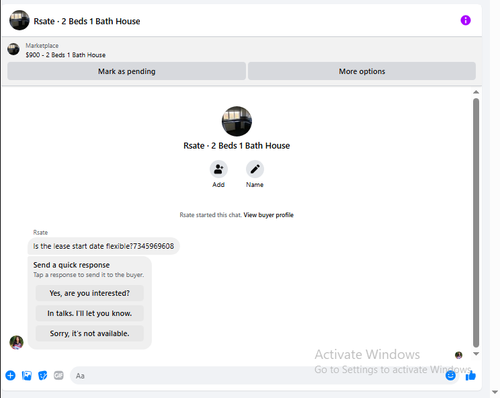
Task: Send quick reply 'Sorry, it's not available.'
Action: point(90,333)
